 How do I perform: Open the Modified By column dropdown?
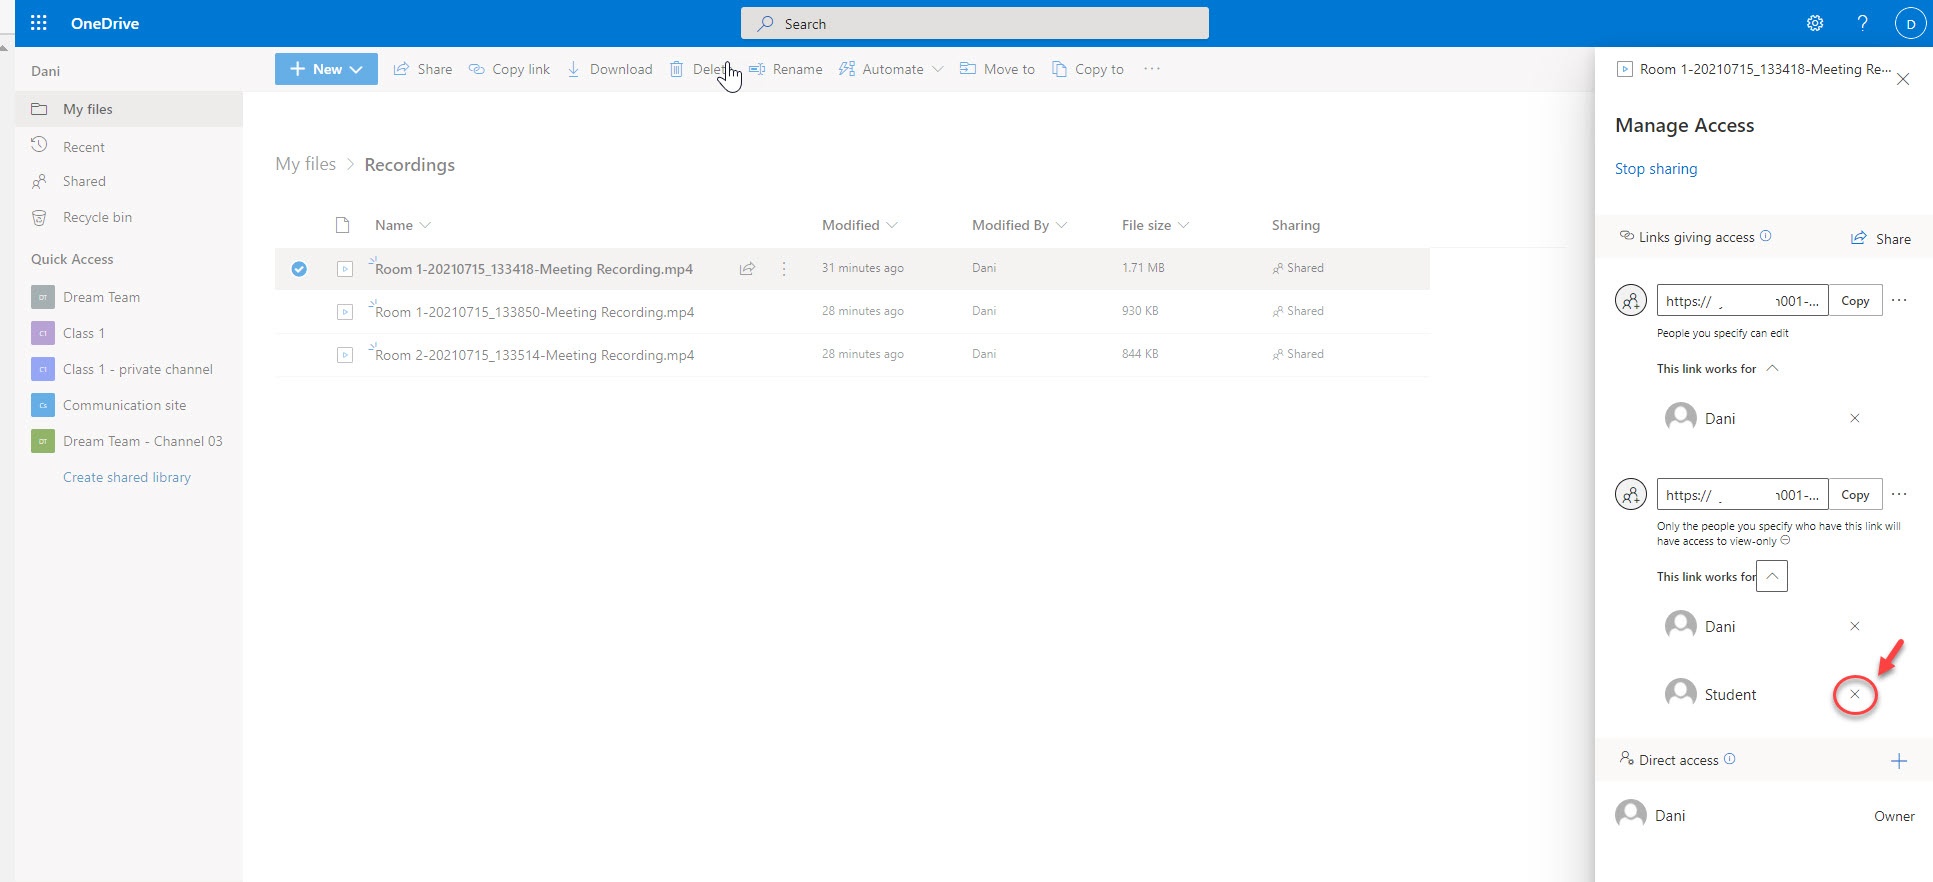click(x=1019, y=225)
